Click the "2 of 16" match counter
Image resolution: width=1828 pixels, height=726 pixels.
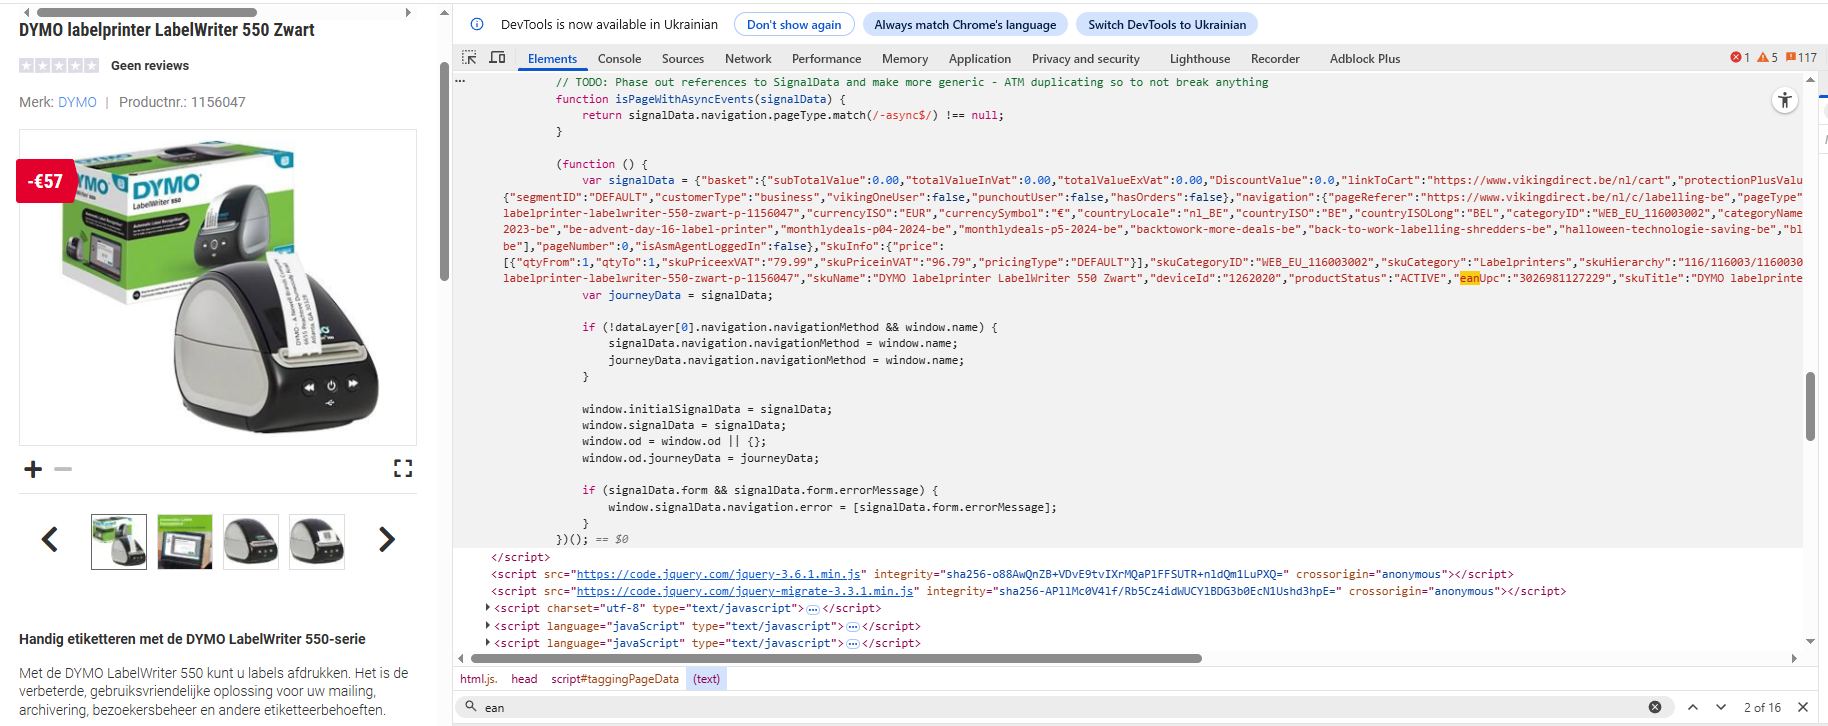point(1762,707)
